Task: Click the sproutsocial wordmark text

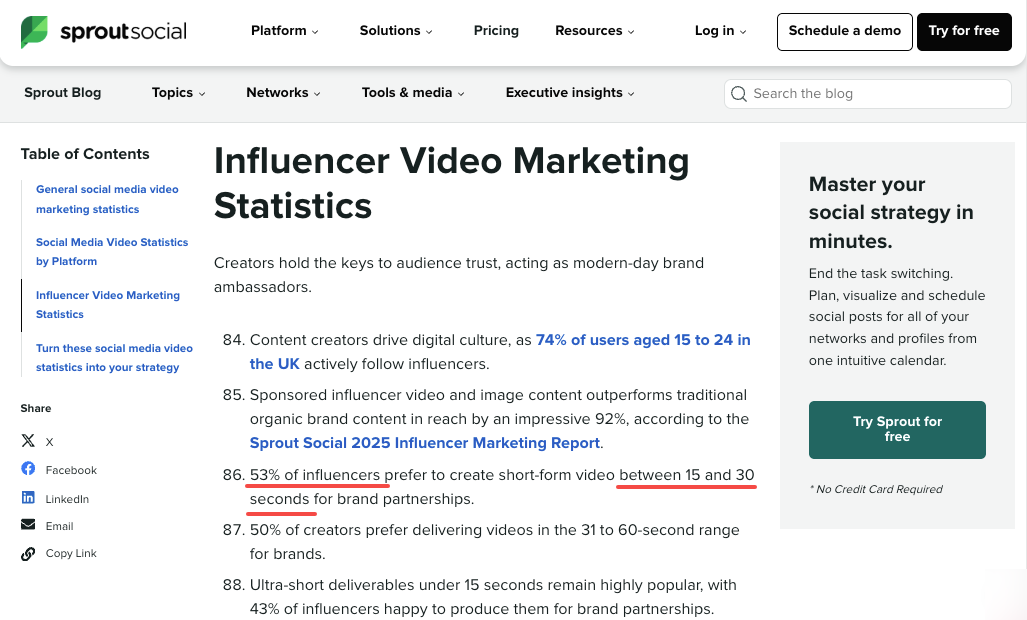Action: [x=123, y=31]
